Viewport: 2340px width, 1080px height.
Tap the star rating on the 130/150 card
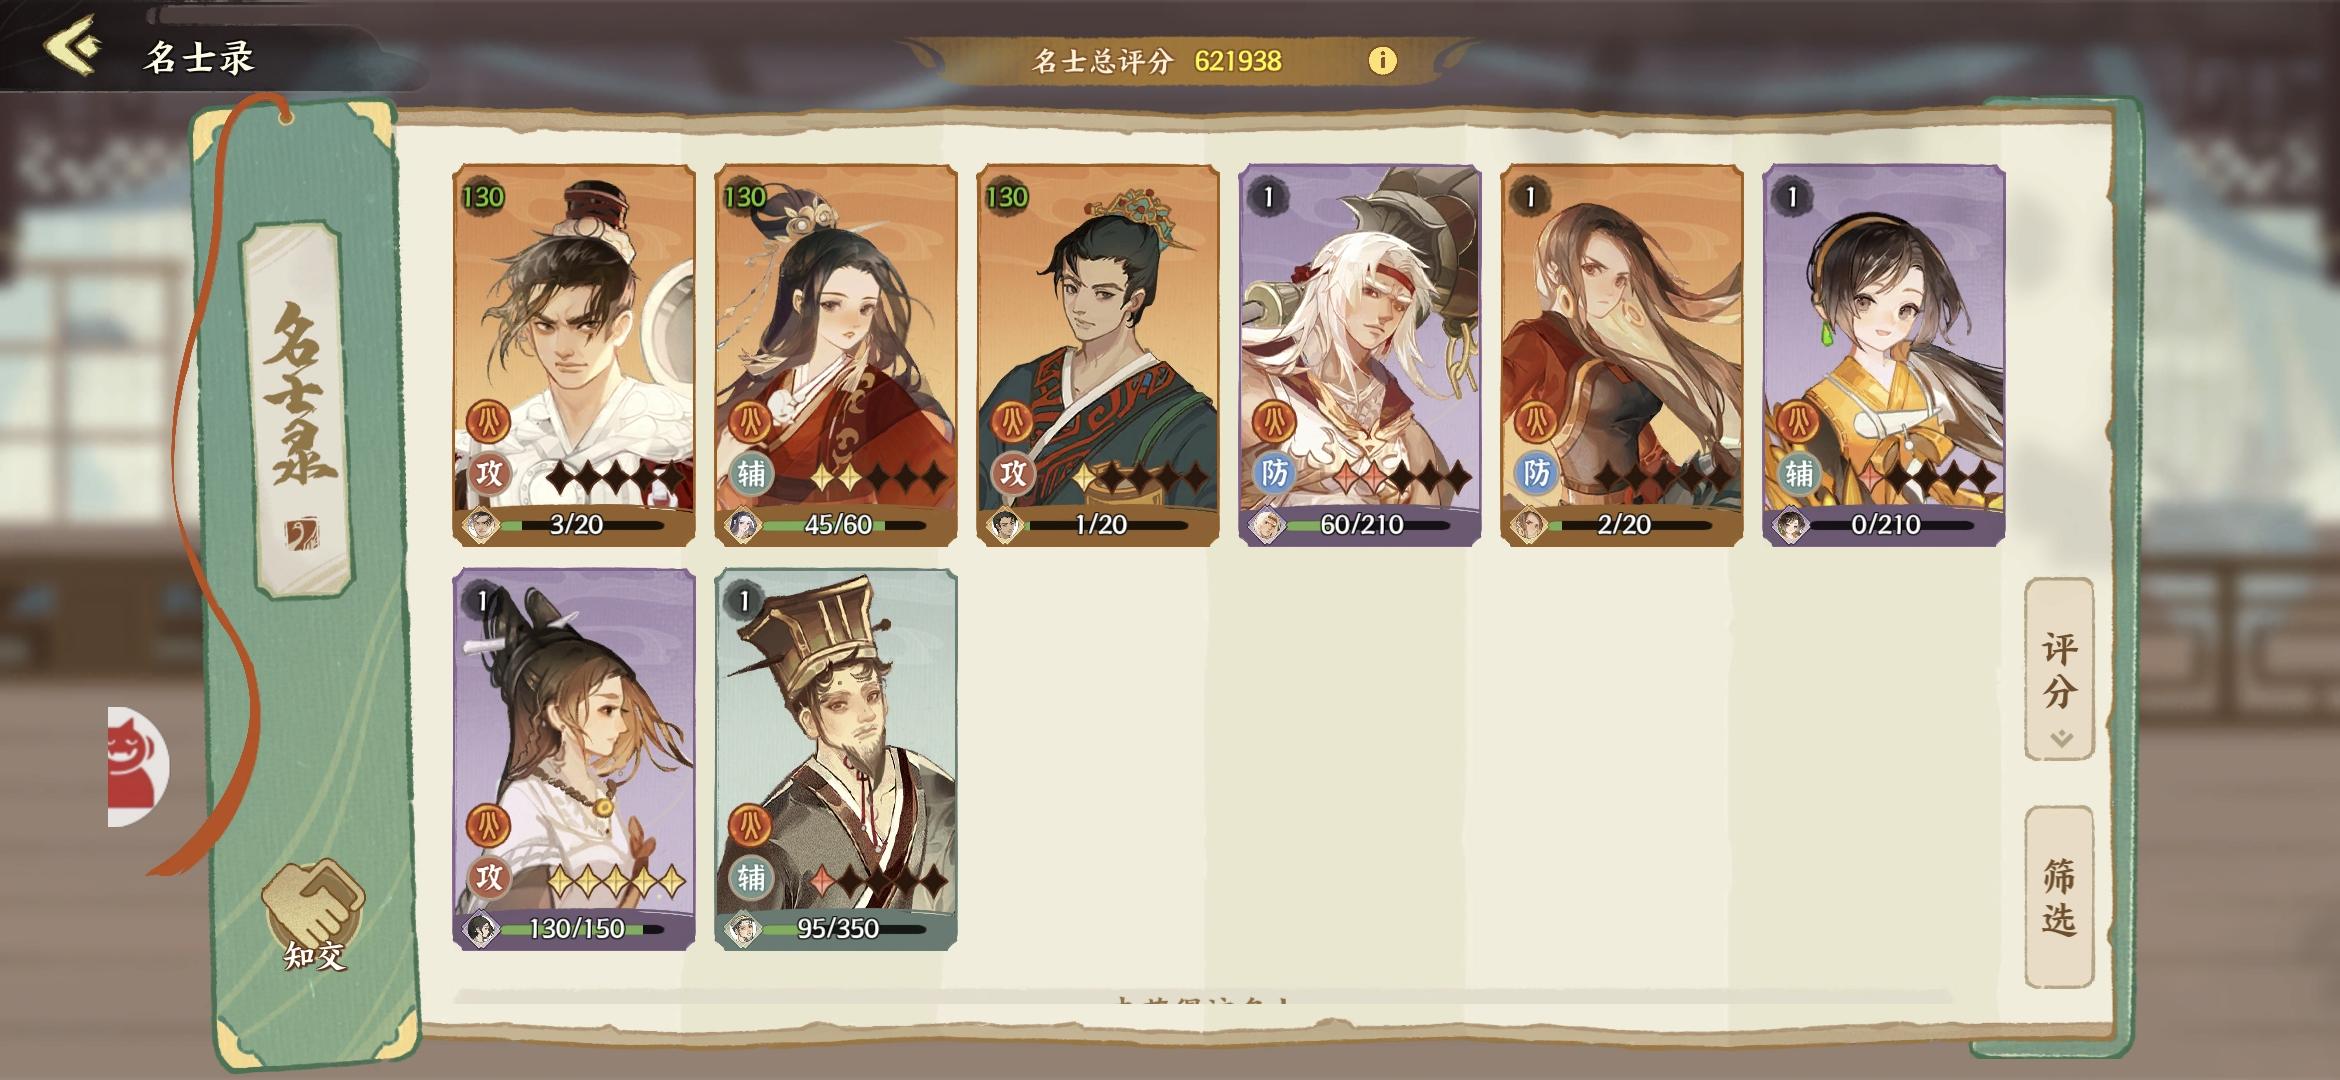click(x=616, y=881)
